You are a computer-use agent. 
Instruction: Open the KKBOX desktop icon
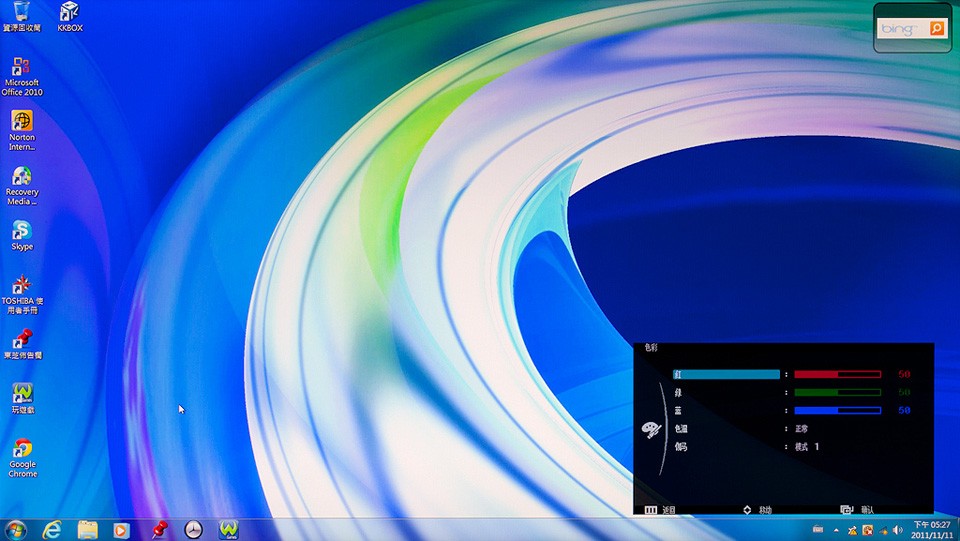(69, 13)
